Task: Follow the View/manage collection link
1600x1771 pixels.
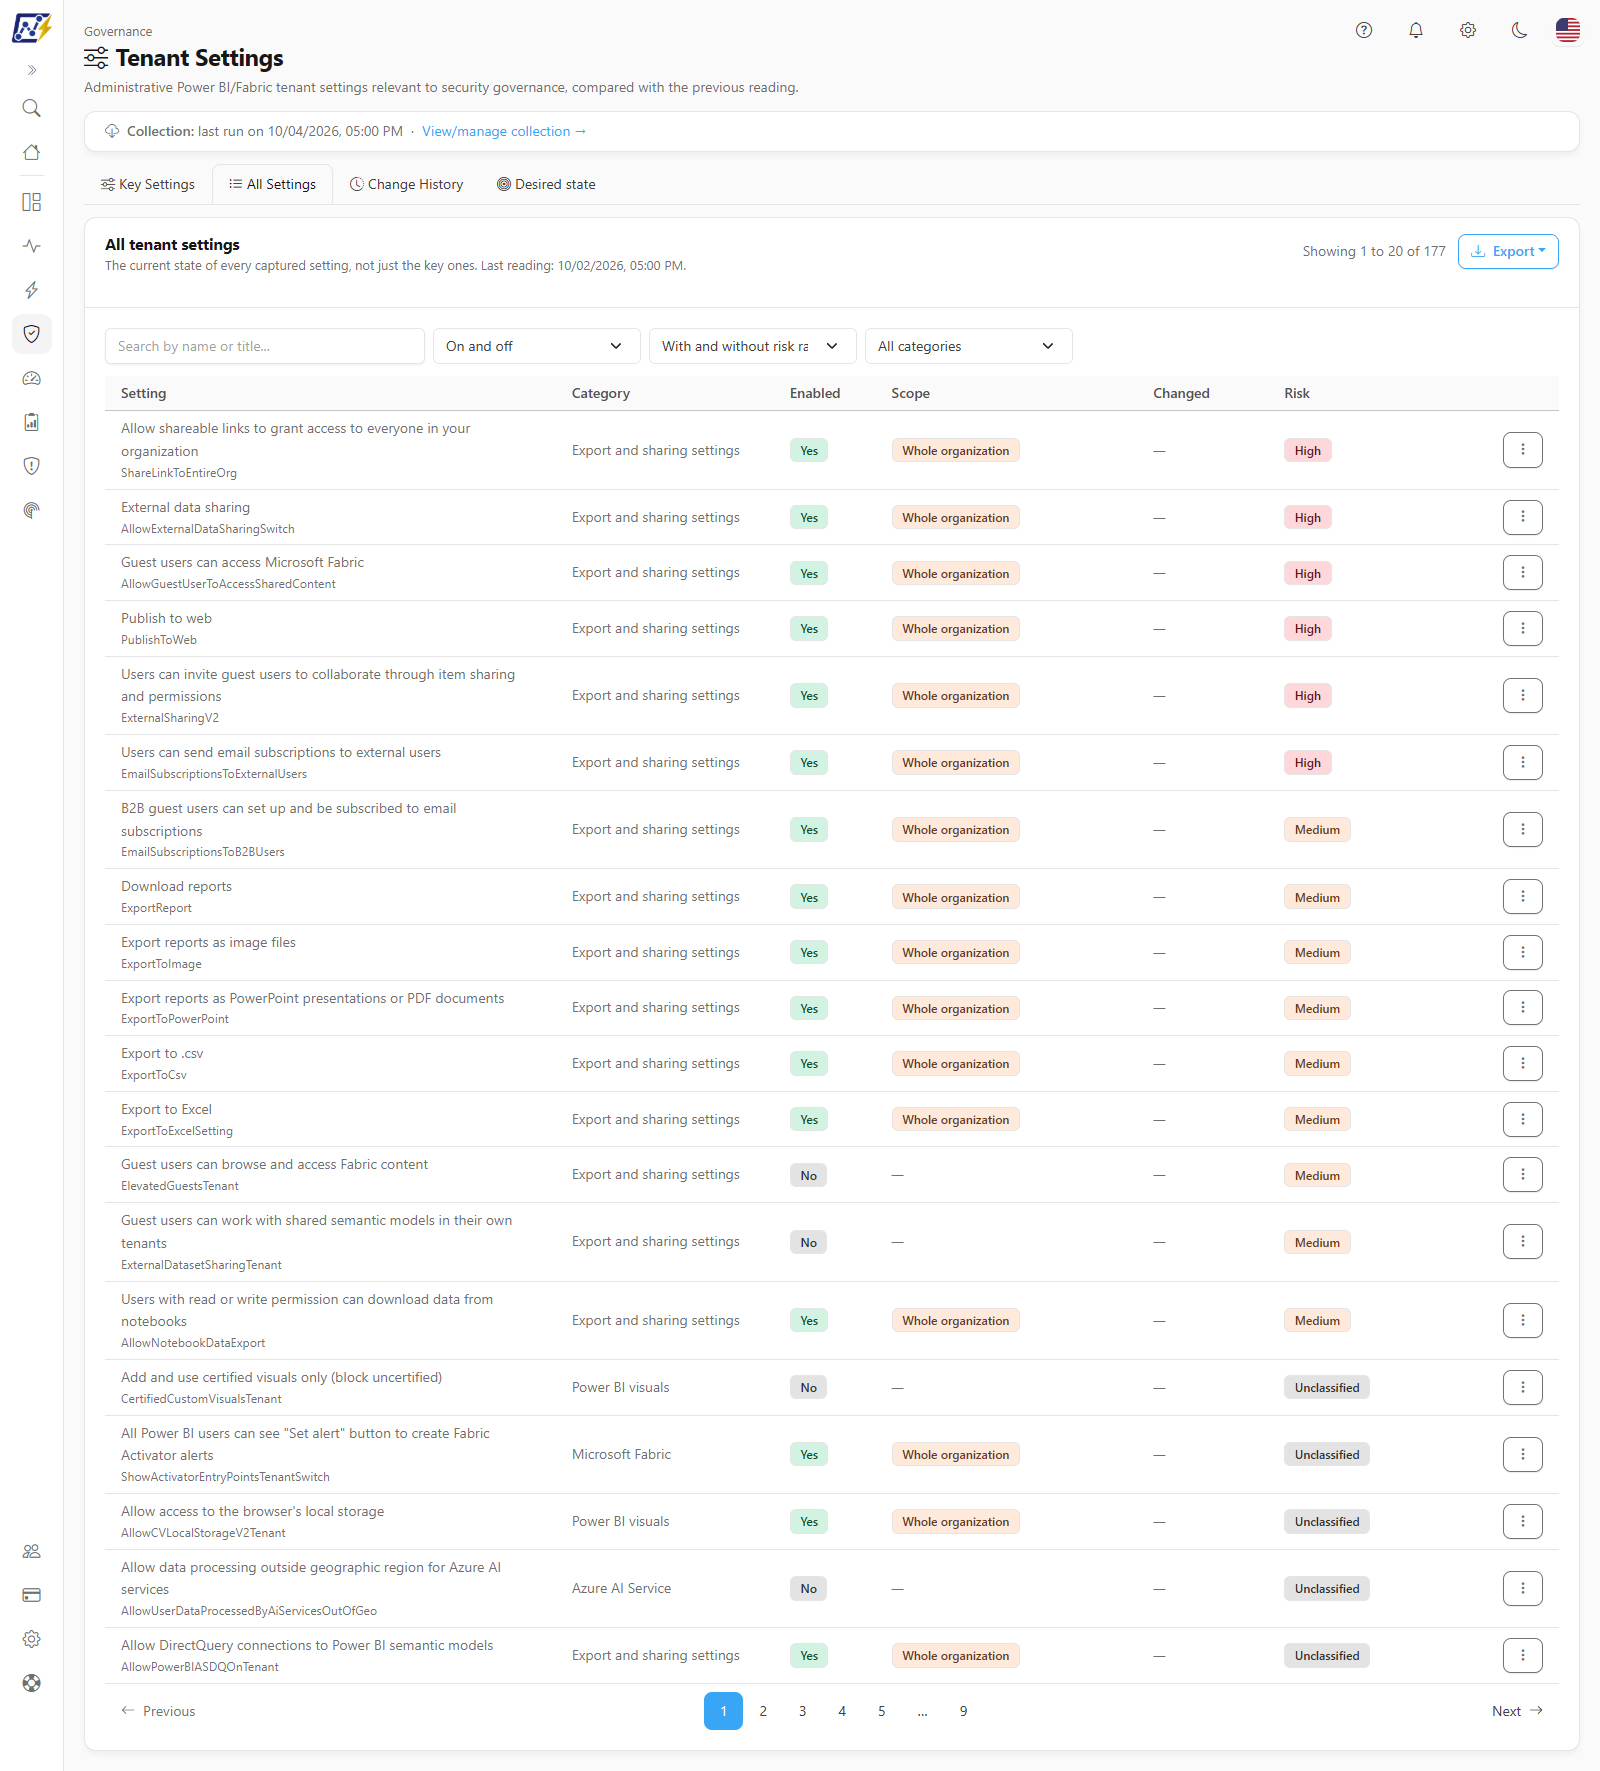Action: [504, 131]
